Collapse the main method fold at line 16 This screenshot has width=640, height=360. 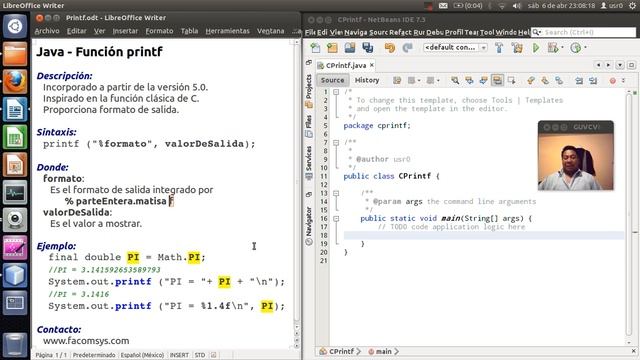[x=336, y=219]
